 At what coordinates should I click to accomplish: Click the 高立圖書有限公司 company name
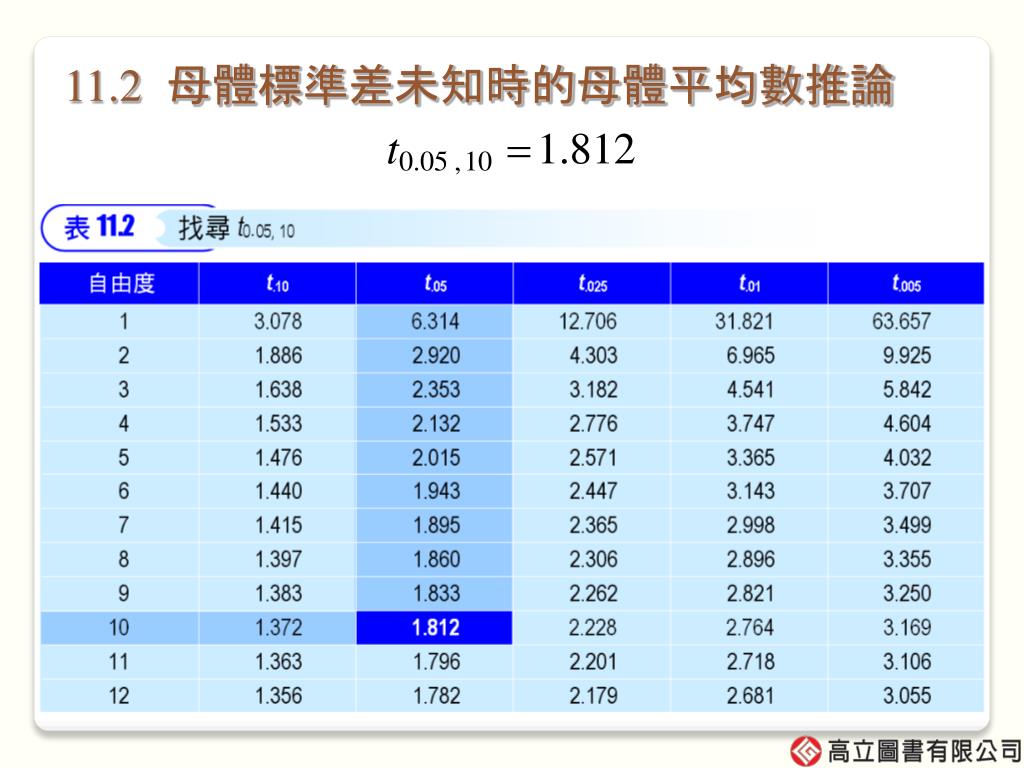(x=923, y=751)
